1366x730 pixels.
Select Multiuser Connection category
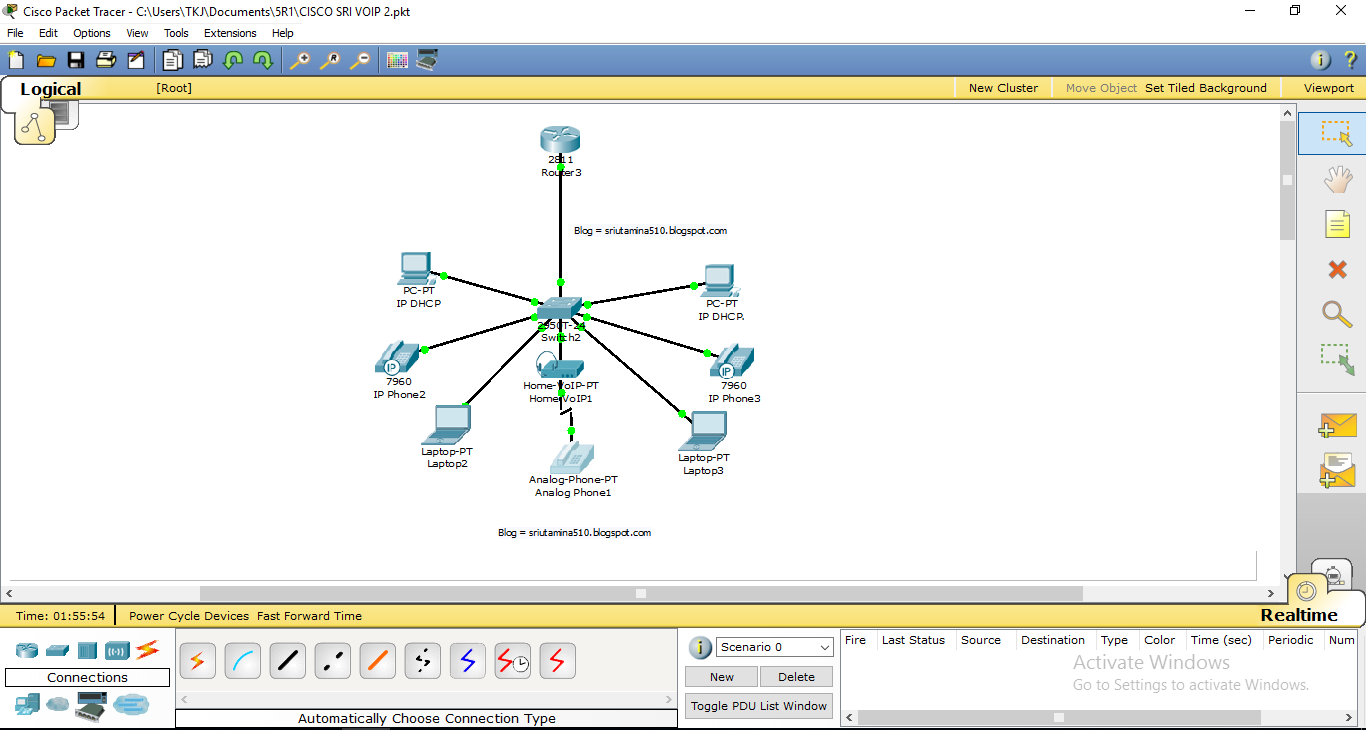pyautogui.click(x=130, y=705)
